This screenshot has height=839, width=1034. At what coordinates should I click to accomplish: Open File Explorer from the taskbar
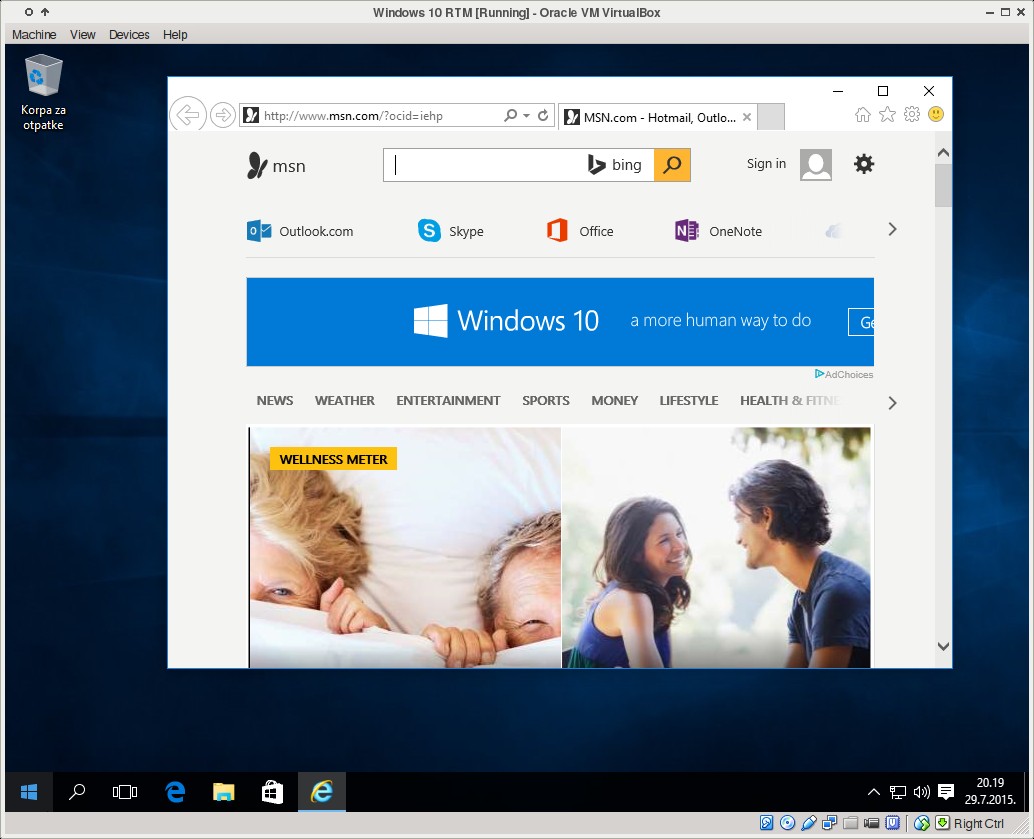pyautogui.click(x=224, y=792)
